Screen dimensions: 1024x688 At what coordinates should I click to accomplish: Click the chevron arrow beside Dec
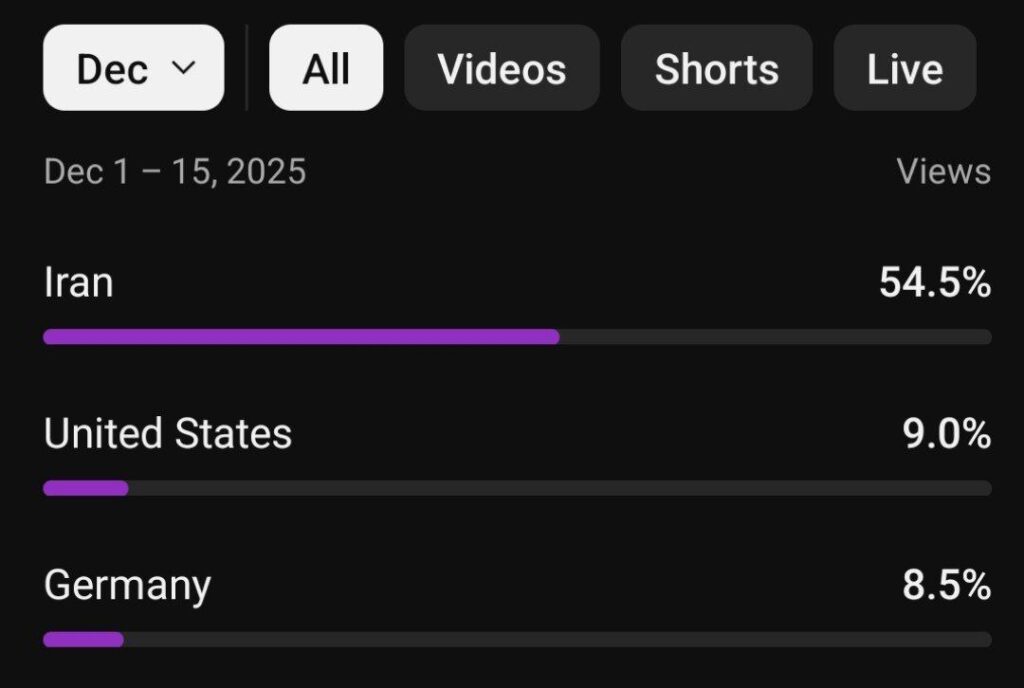(183, 68)
